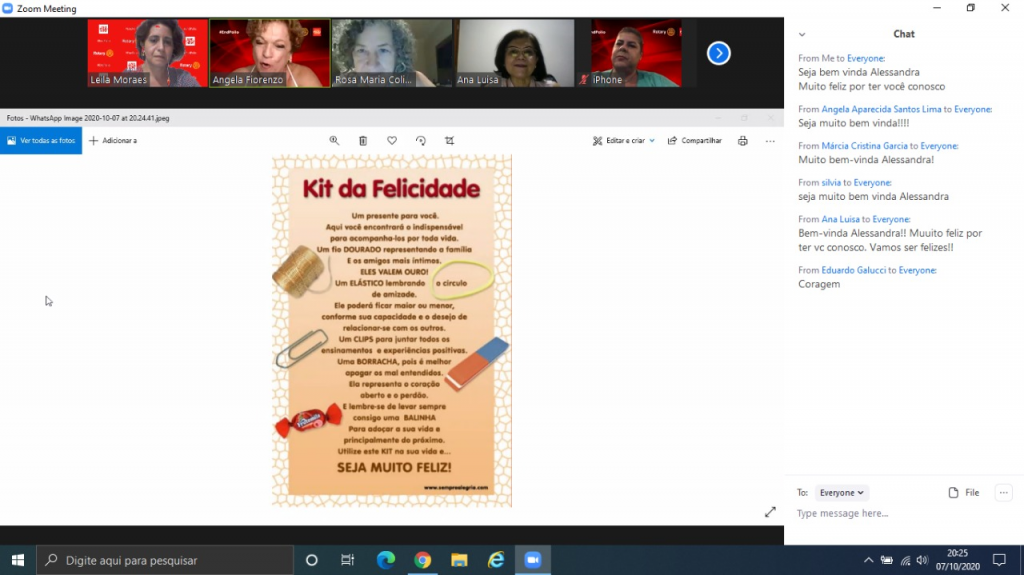Collapse the Chat panel chevron
Image resolution: width=1024 pixels, height=575 pixels.
click(x=802, y=34)
